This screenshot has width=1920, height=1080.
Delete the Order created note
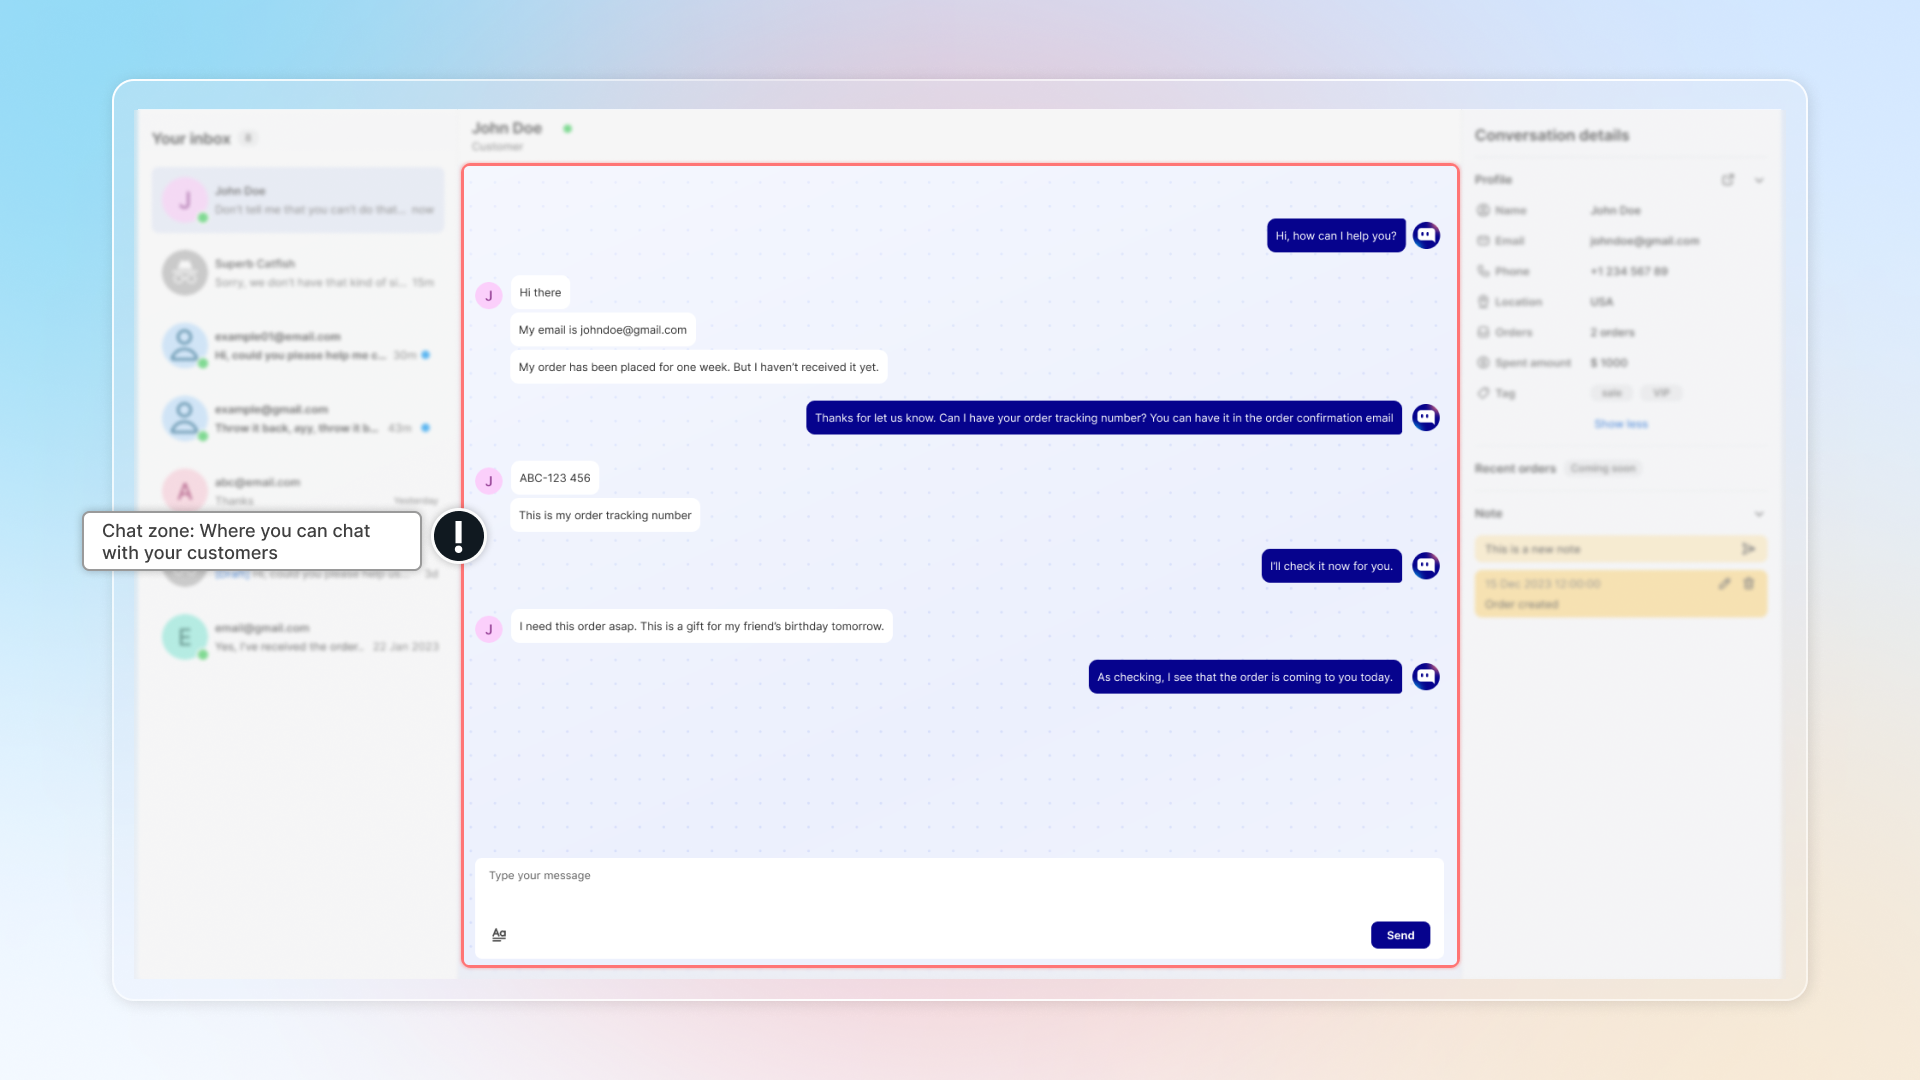1749,584
